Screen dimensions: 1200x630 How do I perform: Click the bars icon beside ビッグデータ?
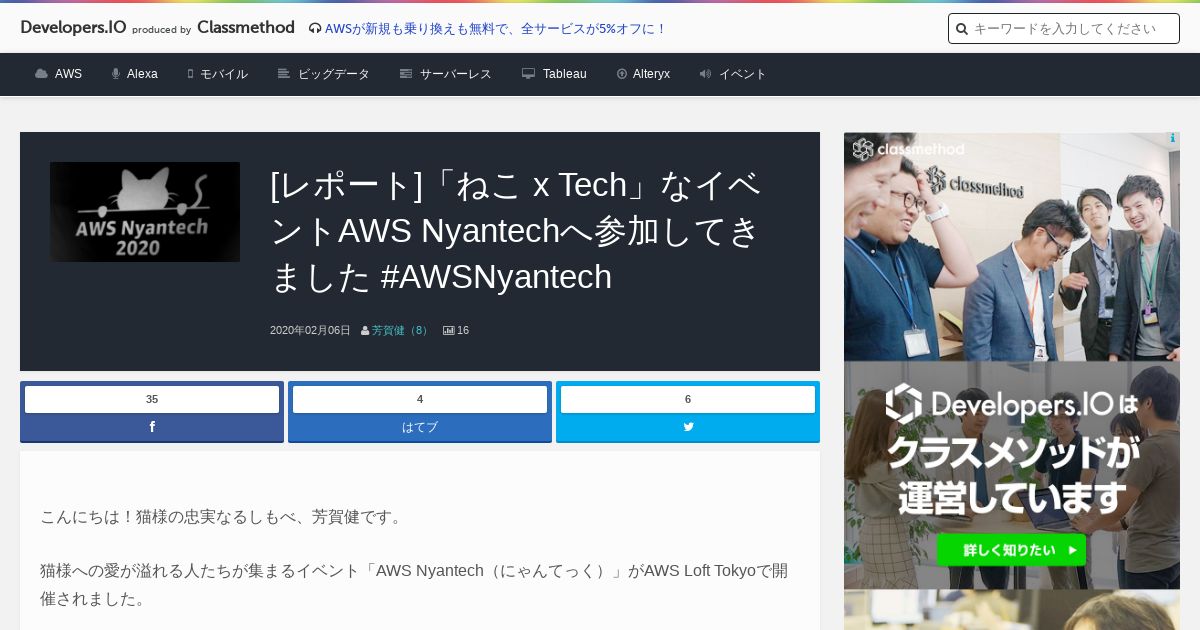(x=284, y=74)
